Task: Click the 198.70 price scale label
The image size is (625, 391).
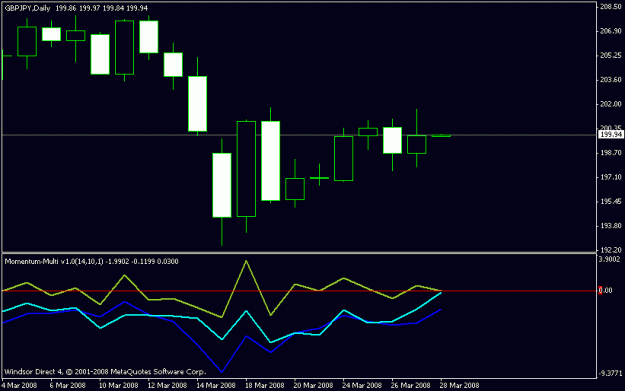Action: point(611,153)
